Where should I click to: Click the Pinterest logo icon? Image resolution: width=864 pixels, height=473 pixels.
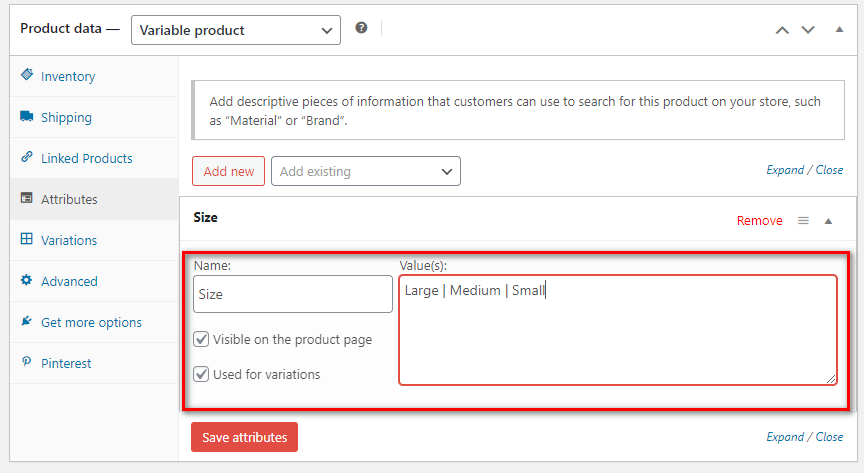[x=26, y=362]
